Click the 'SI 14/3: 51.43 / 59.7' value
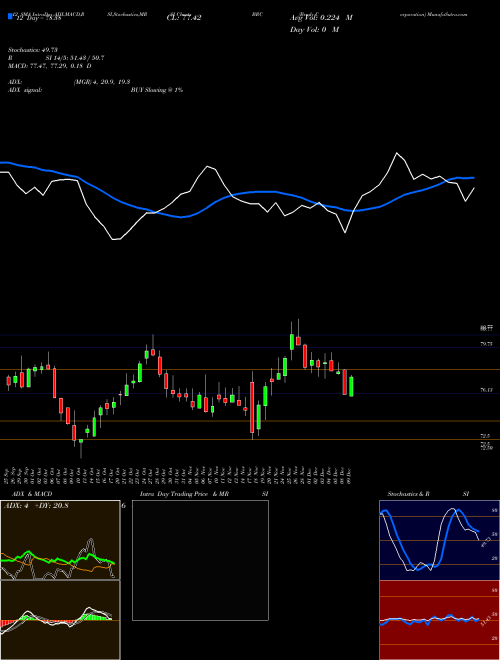 [x=75, y=58]
